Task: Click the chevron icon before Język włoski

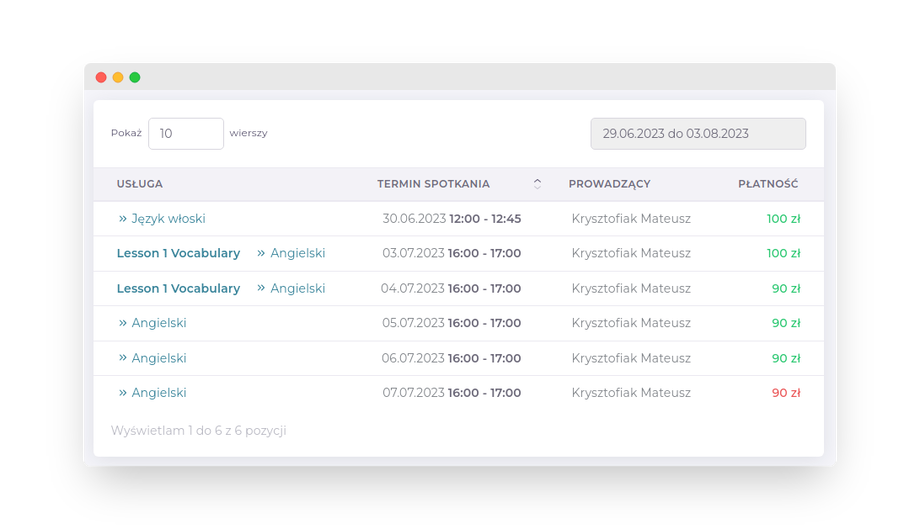Action: click(x=123, y=218)
